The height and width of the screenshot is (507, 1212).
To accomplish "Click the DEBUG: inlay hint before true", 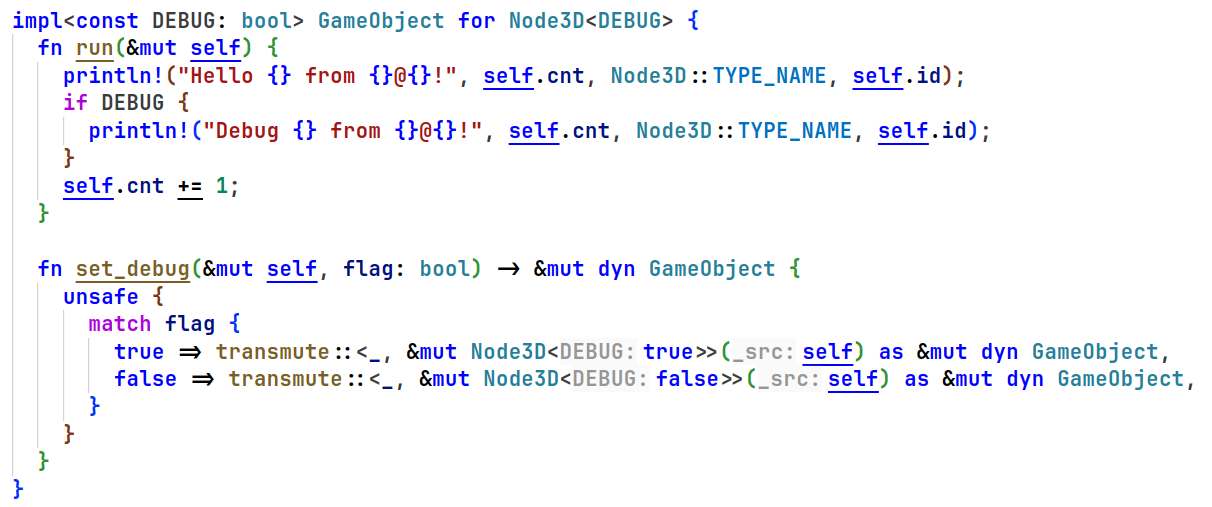I will (597, 352).
